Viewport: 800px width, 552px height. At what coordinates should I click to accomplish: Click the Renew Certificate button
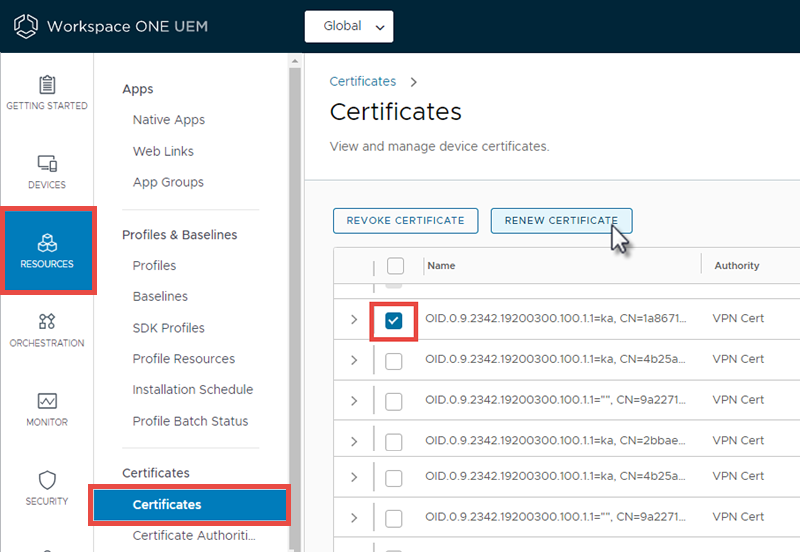pos(561,221)
